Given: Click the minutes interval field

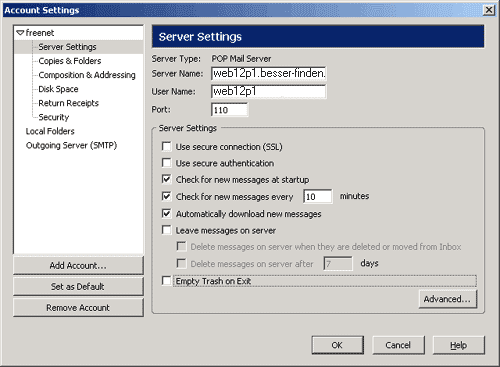Looking at the screenshot, I should (318, 196).
